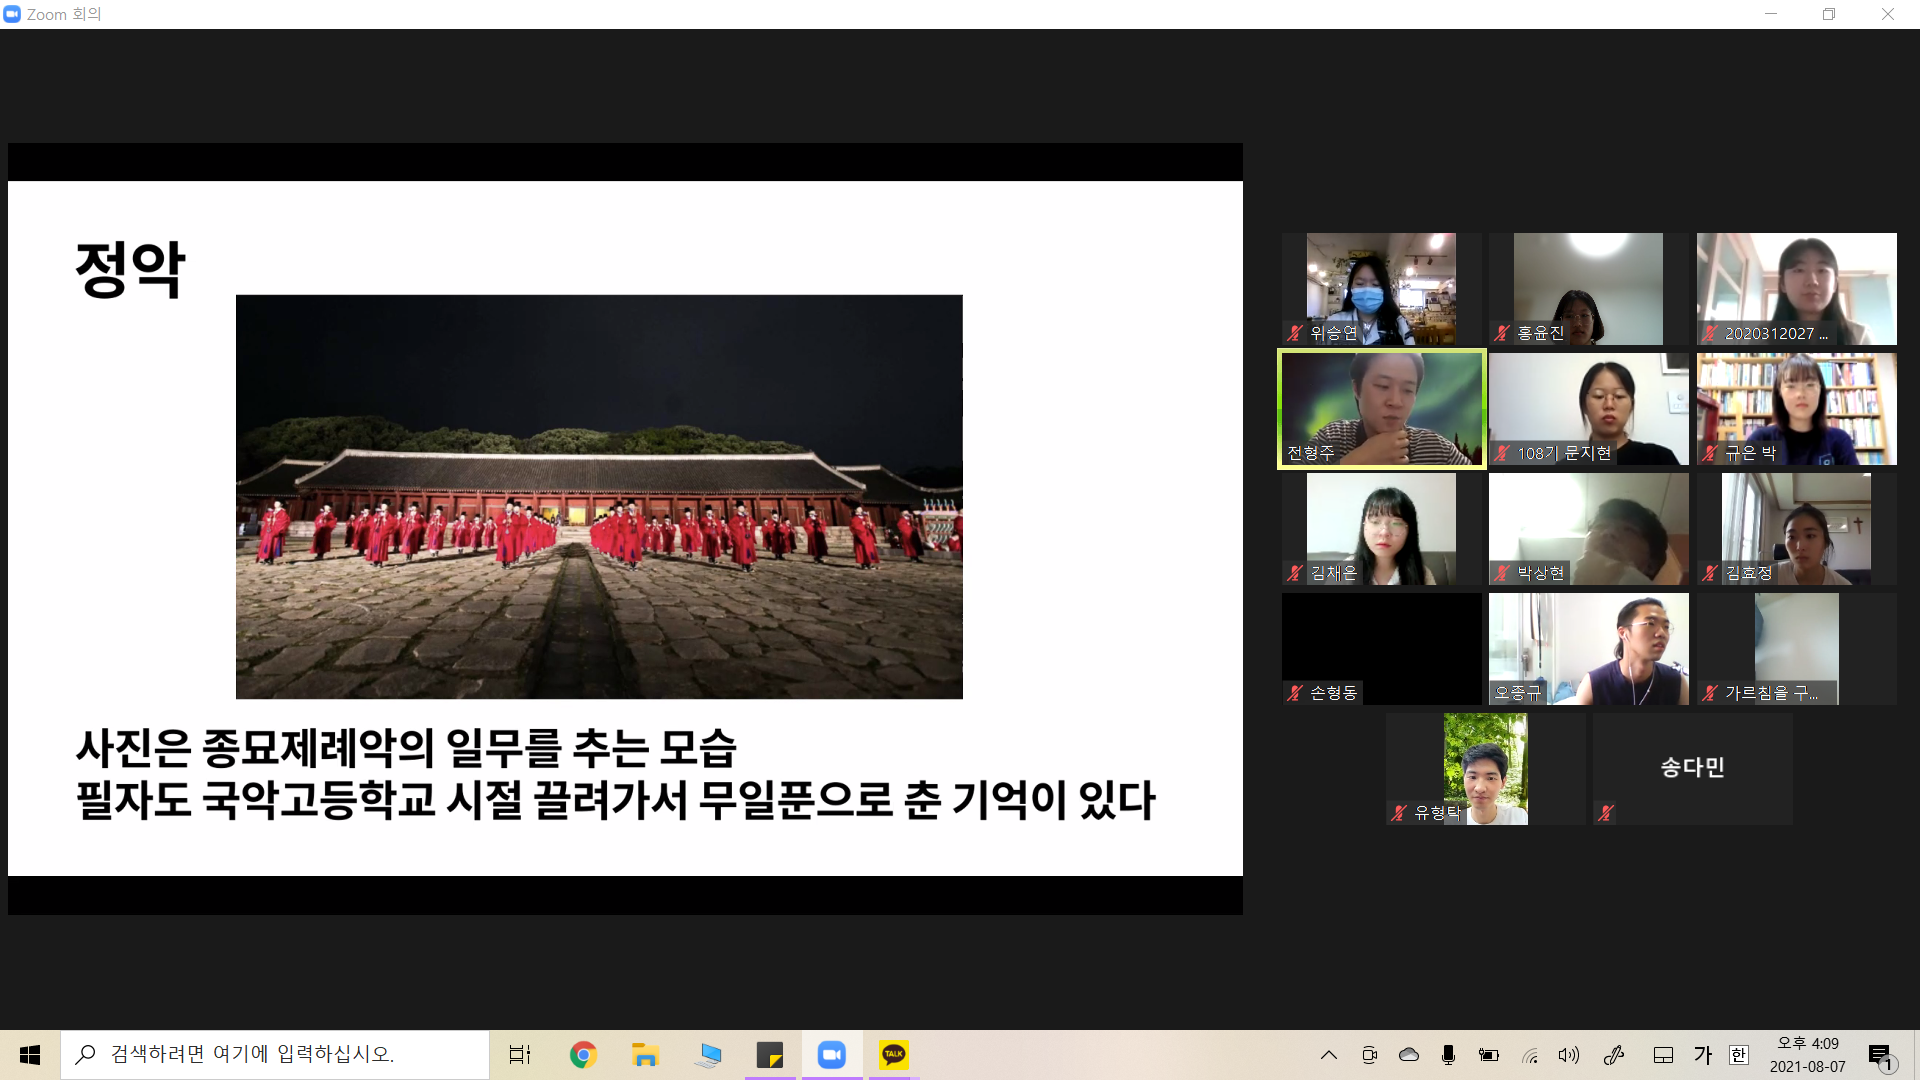Toggle the 한 Korean IME mode indicator
Screen dimensions: 1920x1080
pyautogui.click(x=1739, y=1055)
